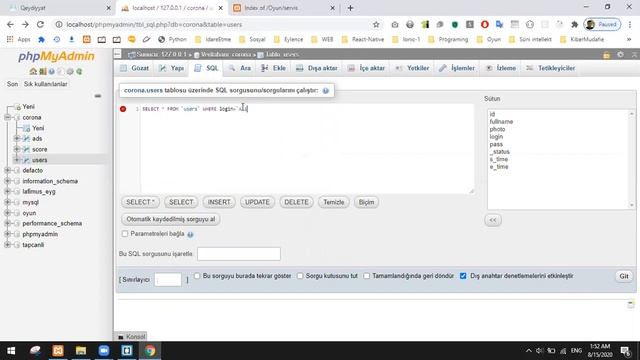Viewport: 640px width, 360px height.
Task: Collapse the corona database tree
Action: click(x=7, y=118)
